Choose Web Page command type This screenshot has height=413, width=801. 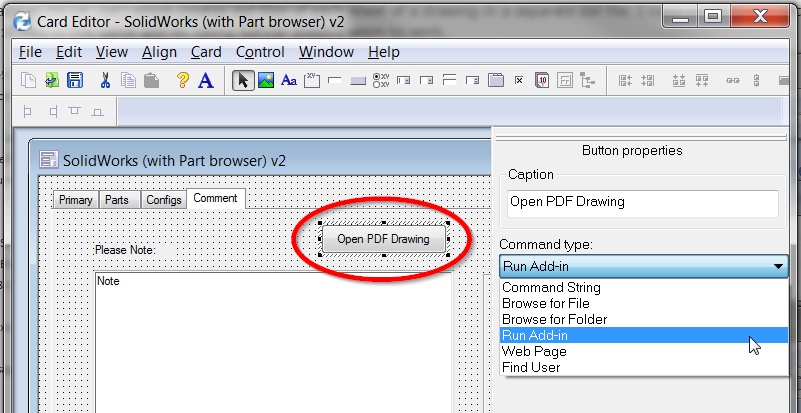644,351
